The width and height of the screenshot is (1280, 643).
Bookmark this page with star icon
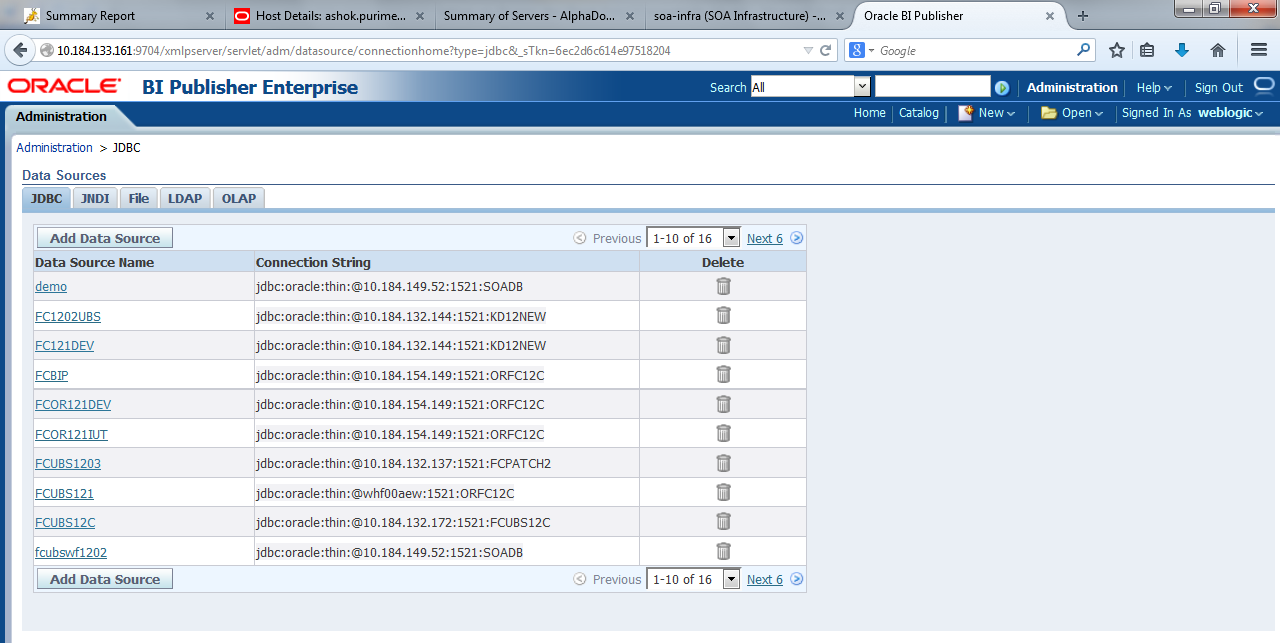point(1117,50)
